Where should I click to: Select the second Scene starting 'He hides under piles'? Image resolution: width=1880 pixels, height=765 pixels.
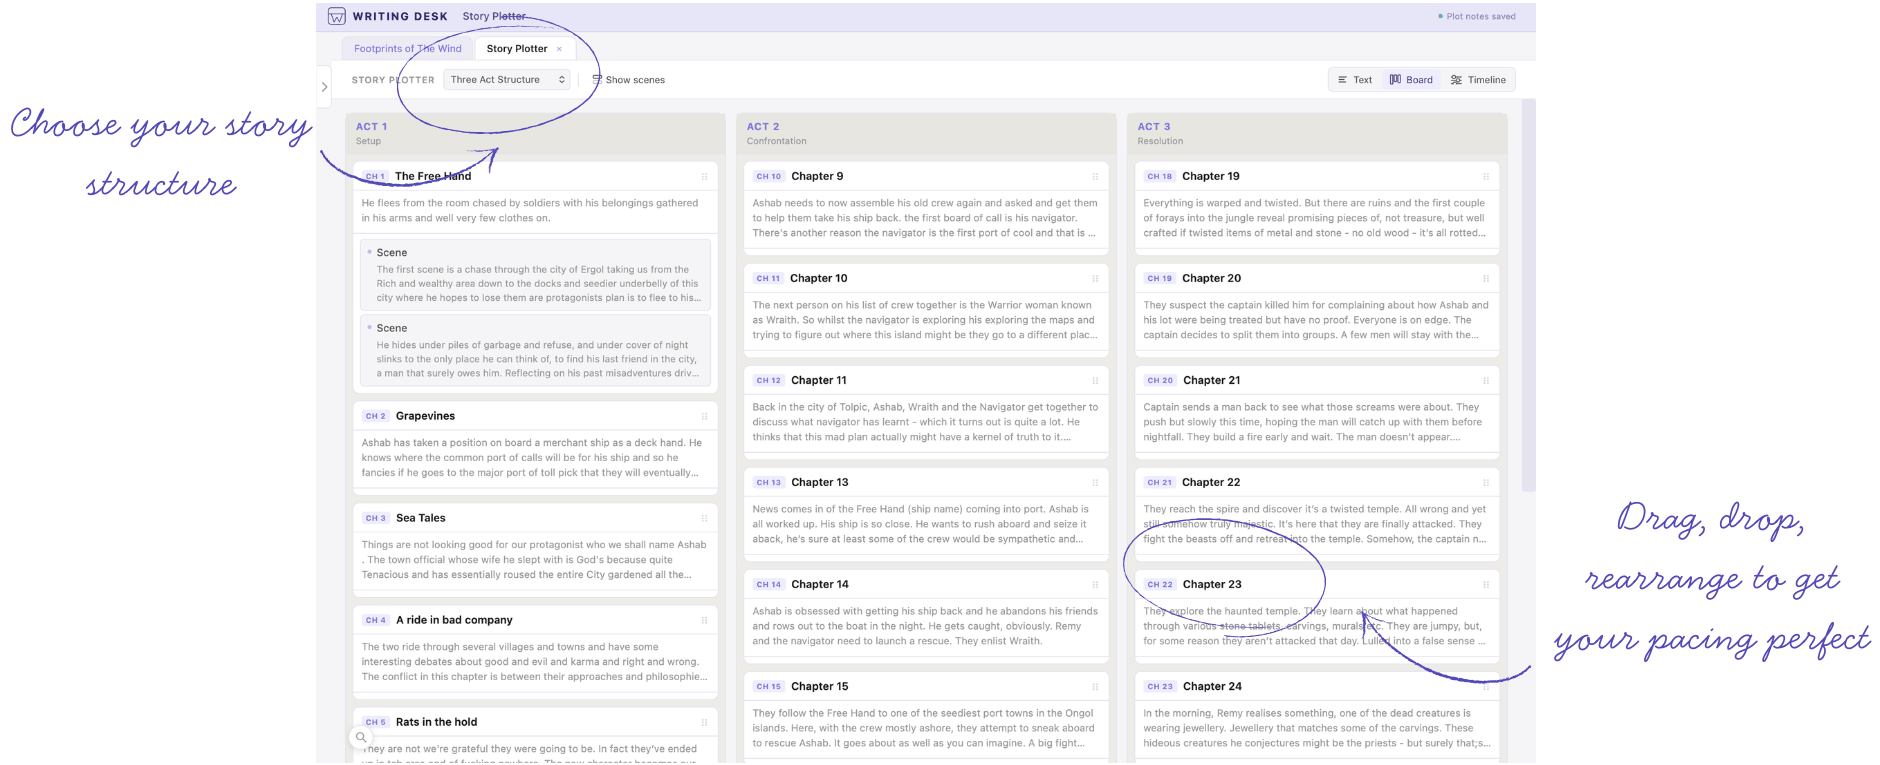[535, 351]
